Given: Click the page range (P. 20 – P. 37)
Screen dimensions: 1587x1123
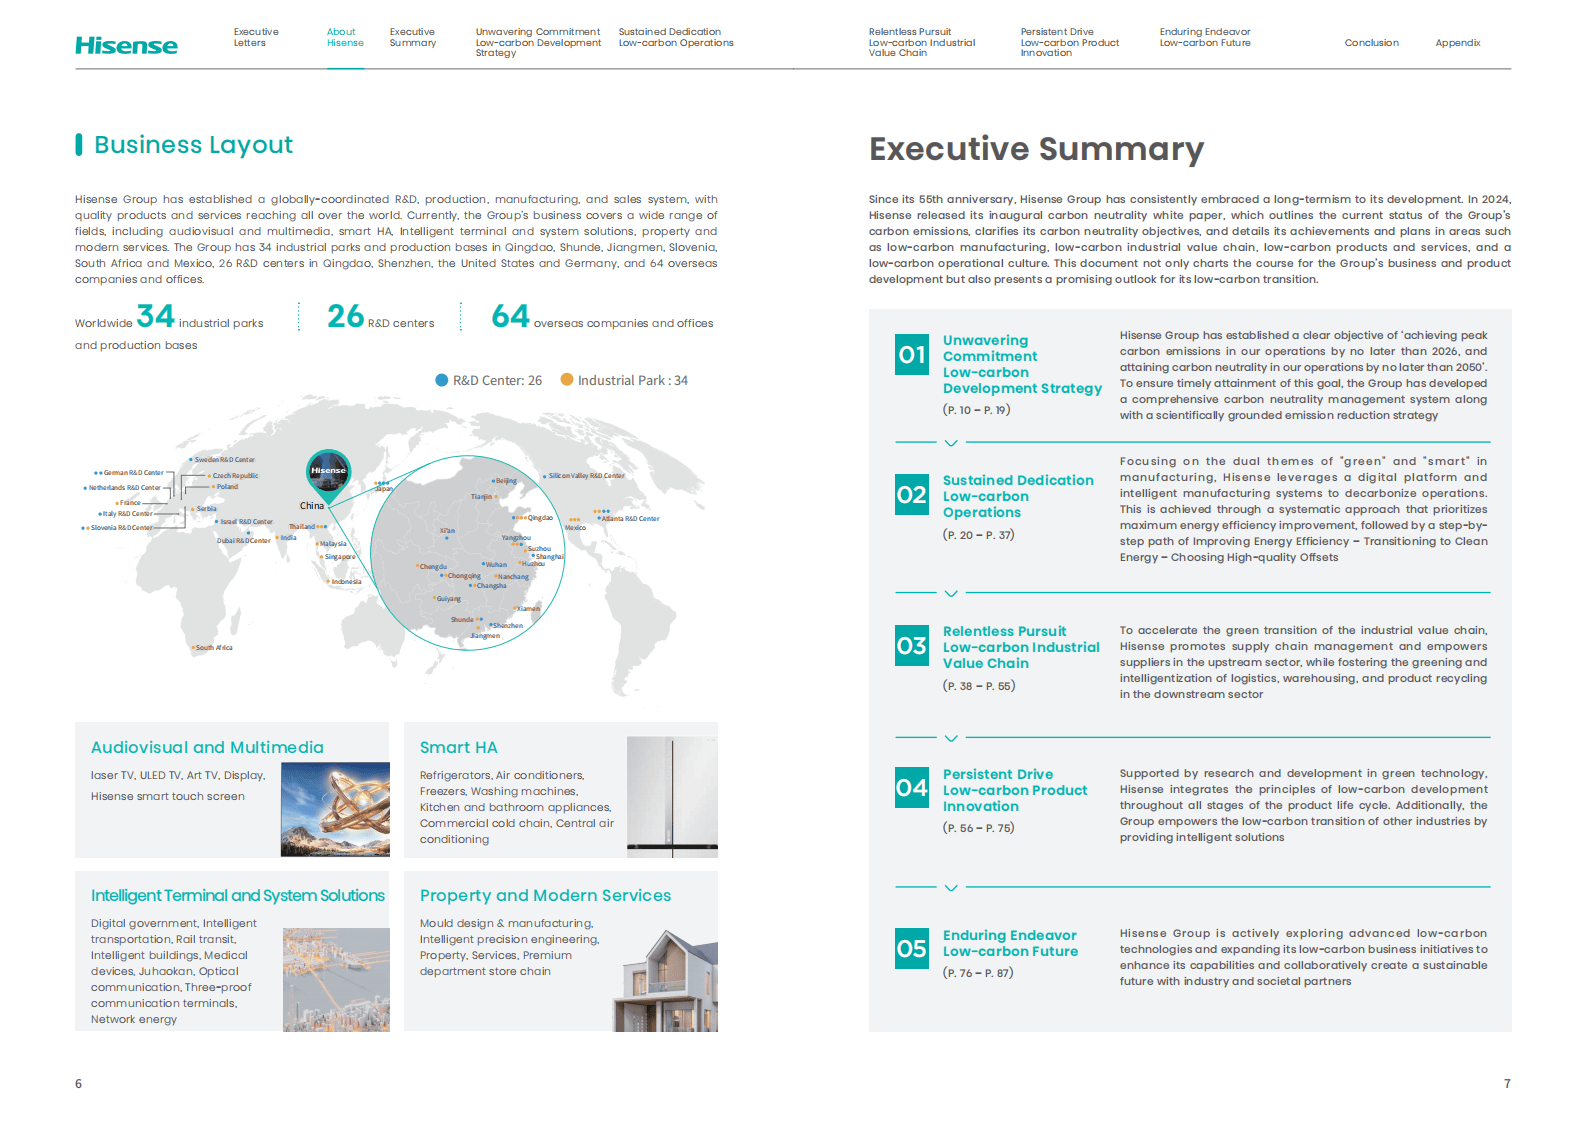Looking at the screenshot, I should (x=978, y=535).
